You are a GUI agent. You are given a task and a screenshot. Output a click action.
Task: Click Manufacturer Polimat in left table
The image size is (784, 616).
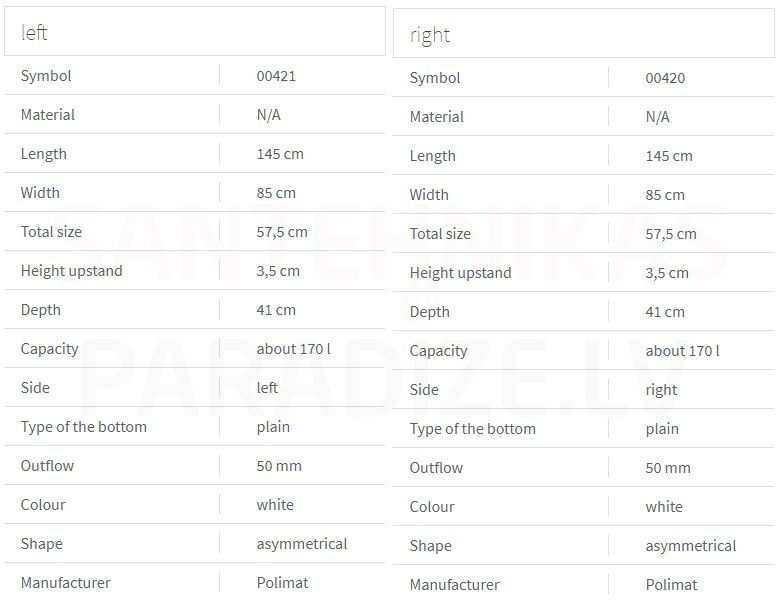[x=282, y=583]
